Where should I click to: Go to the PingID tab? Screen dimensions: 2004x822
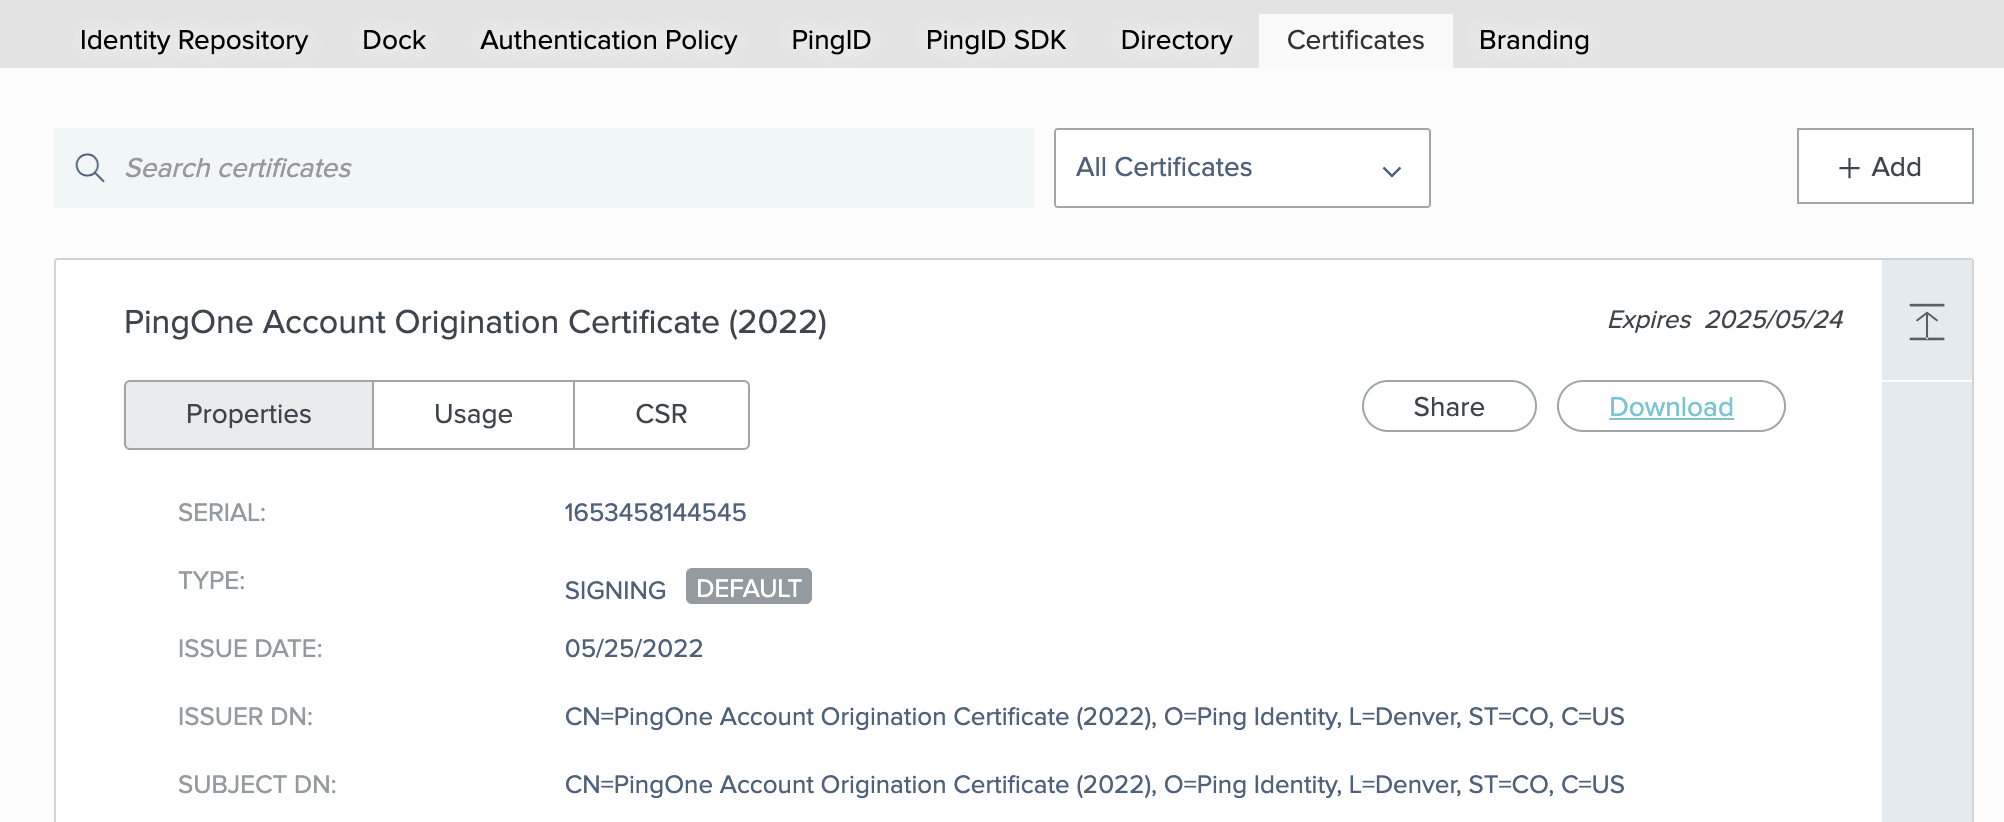[831, 40]
